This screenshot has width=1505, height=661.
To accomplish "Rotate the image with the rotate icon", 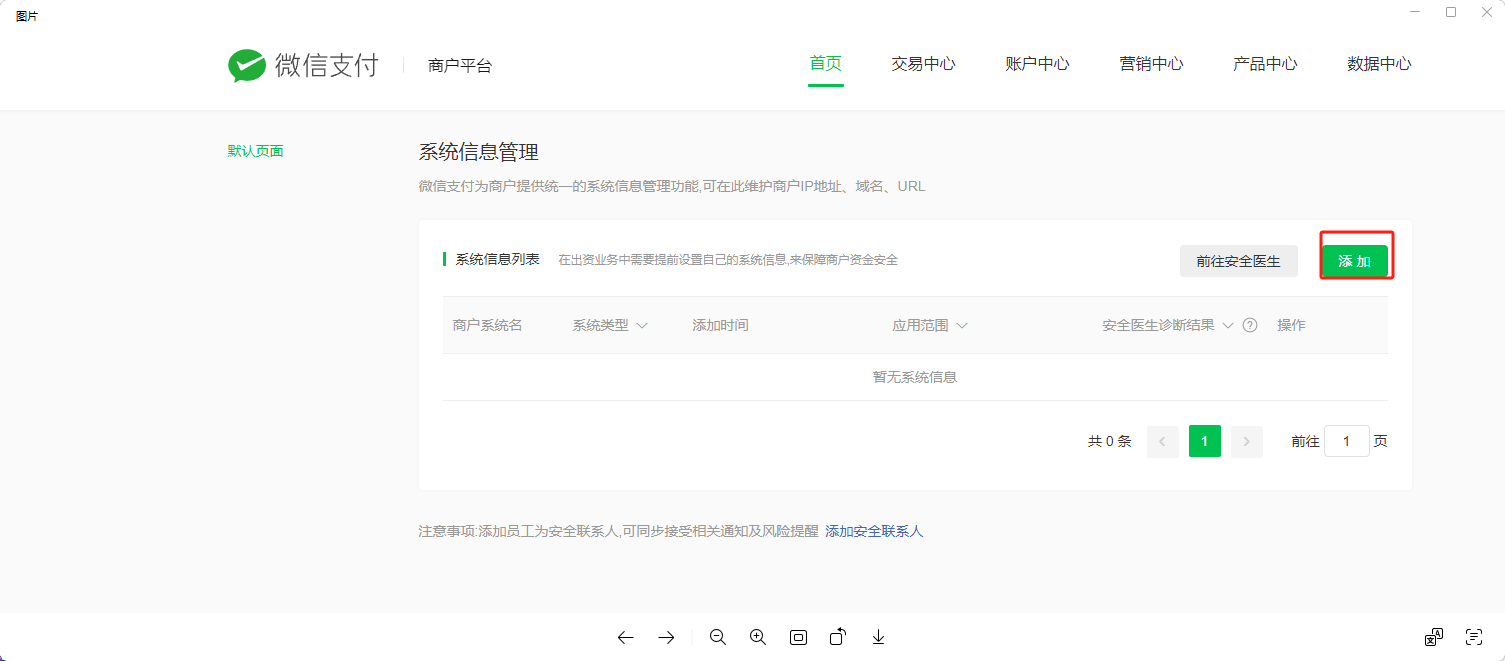I will pyautogui.click(x=838, y=637).
